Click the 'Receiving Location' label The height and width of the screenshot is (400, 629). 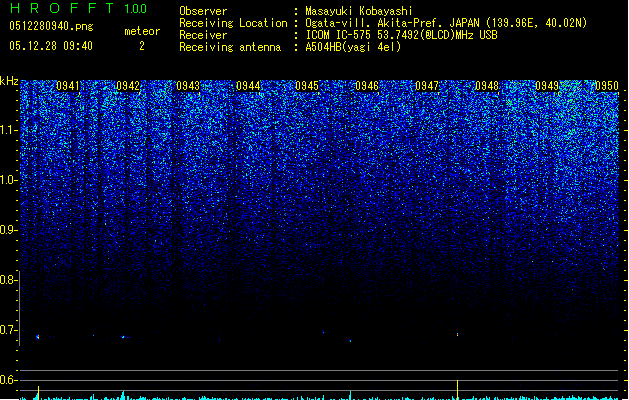pyautogui.click(x=233, y=23)
